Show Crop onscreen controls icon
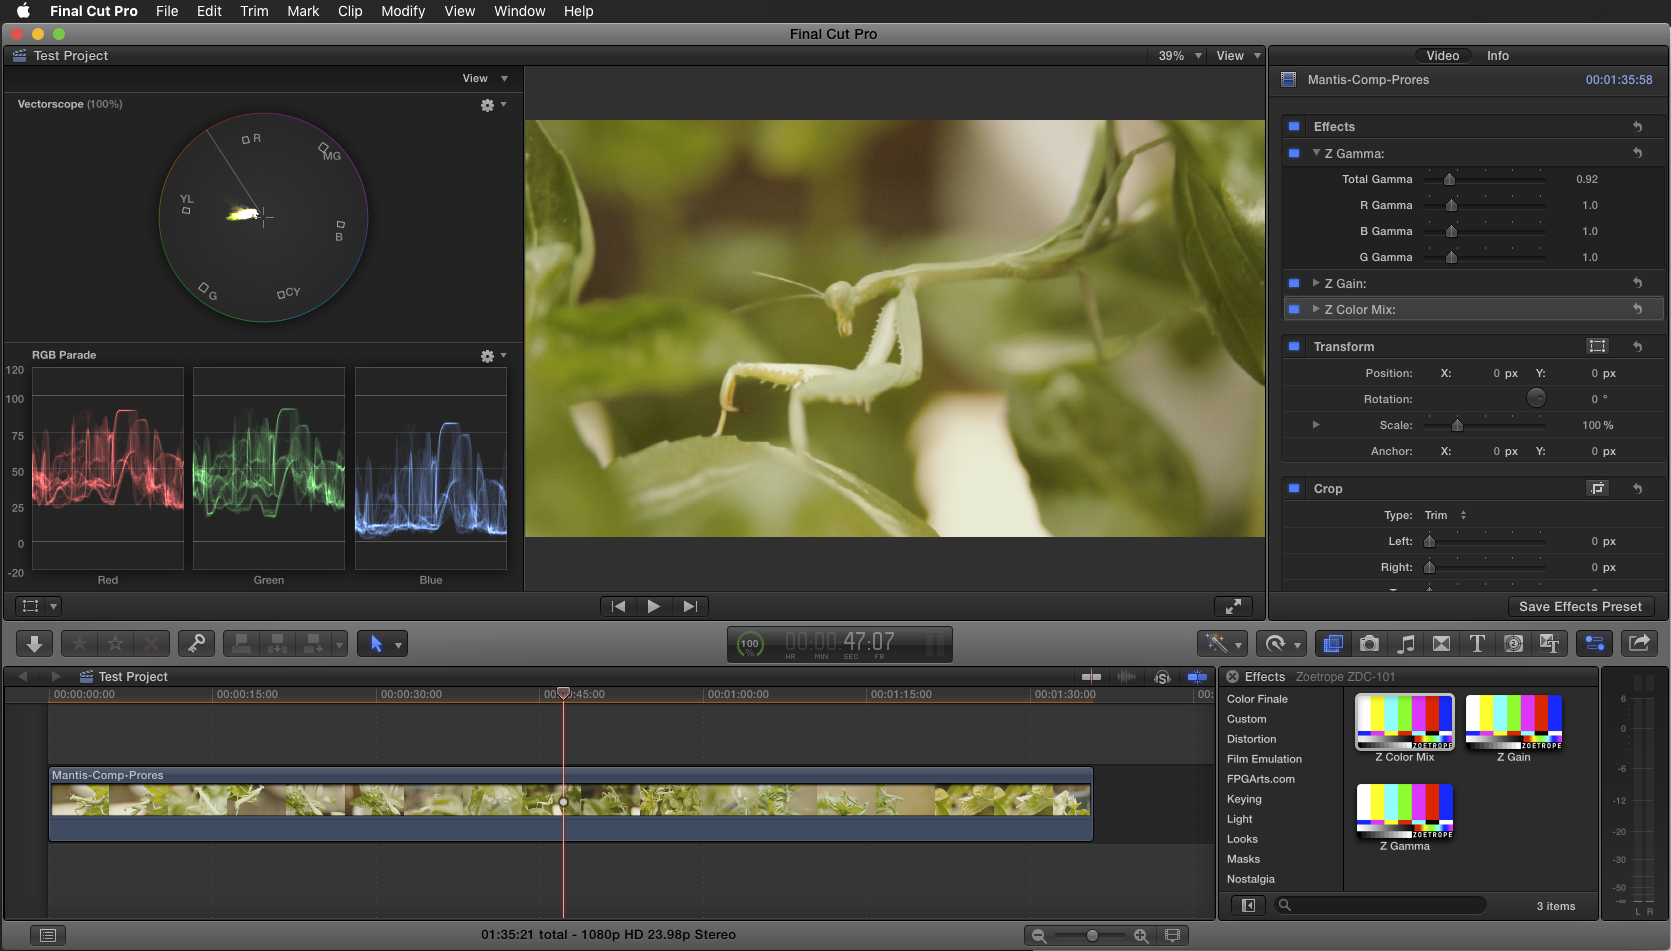This screenshot has height=951, width=1671. [1597, 488]
